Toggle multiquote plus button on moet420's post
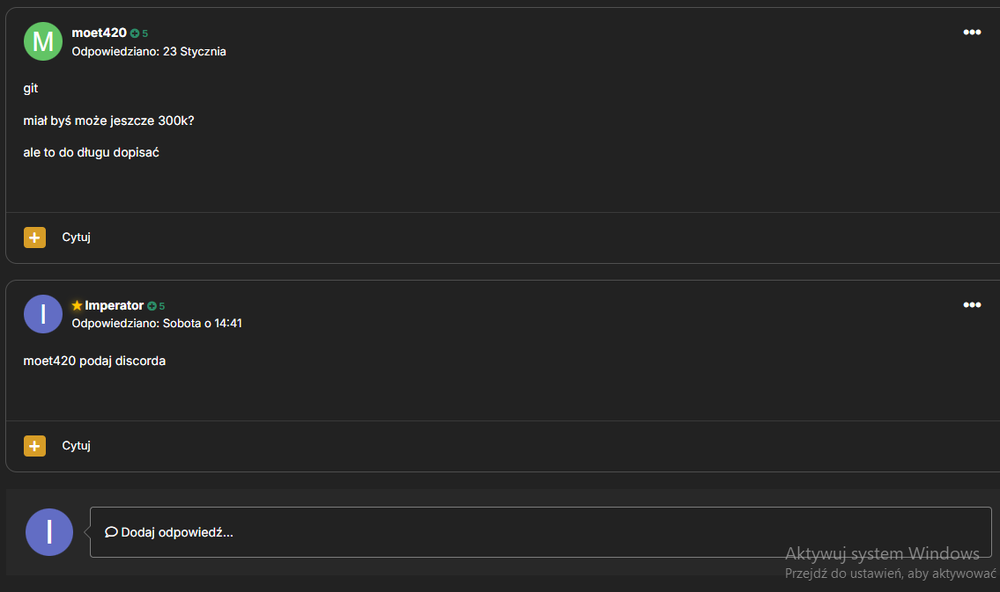1000x592 pixels. (x=34, y=237)
